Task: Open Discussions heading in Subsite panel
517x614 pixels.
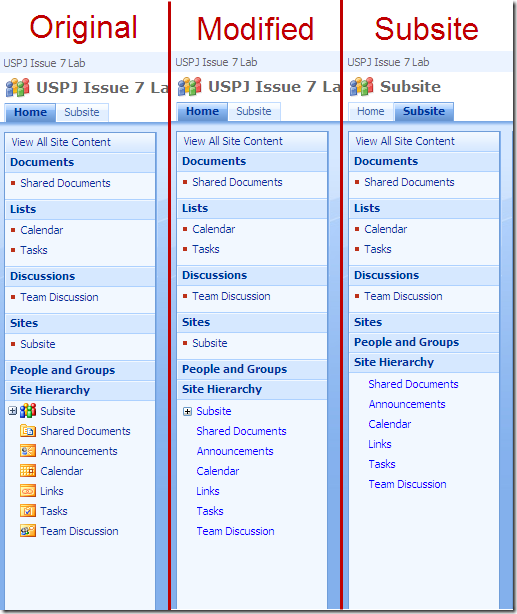Action: 387,275
